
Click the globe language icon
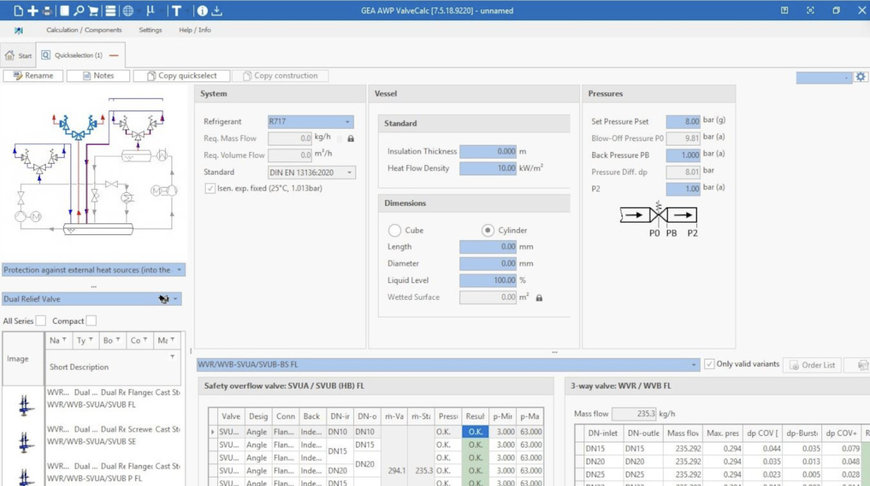128,11
